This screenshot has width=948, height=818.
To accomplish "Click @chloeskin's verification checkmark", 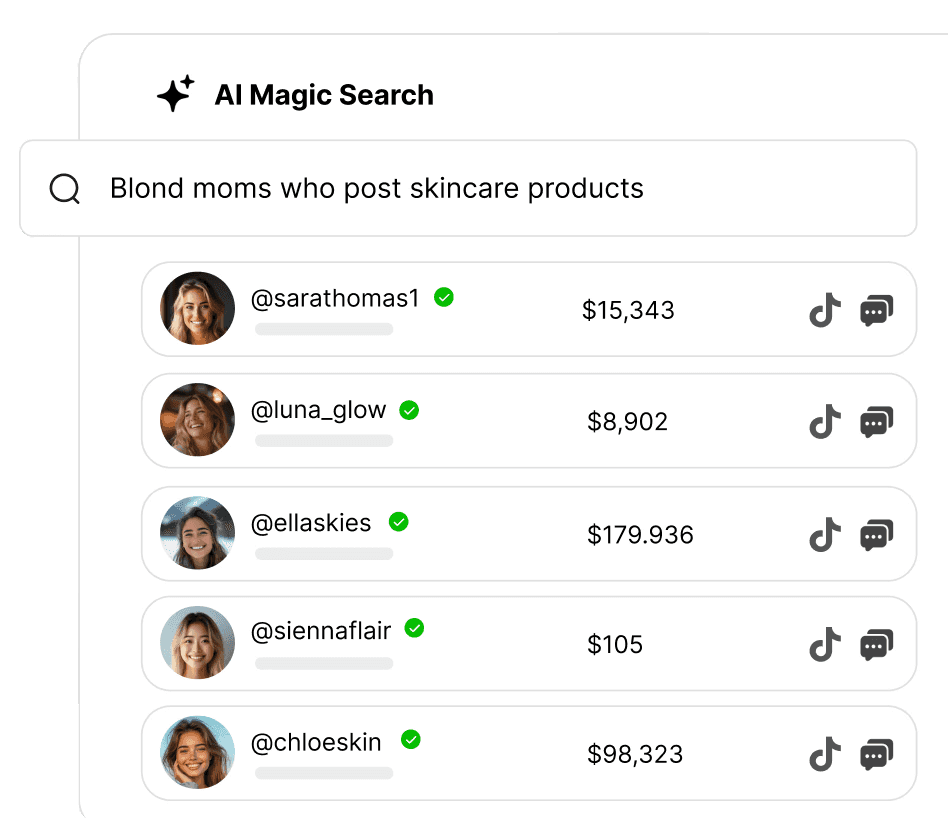I will (411, 741).
